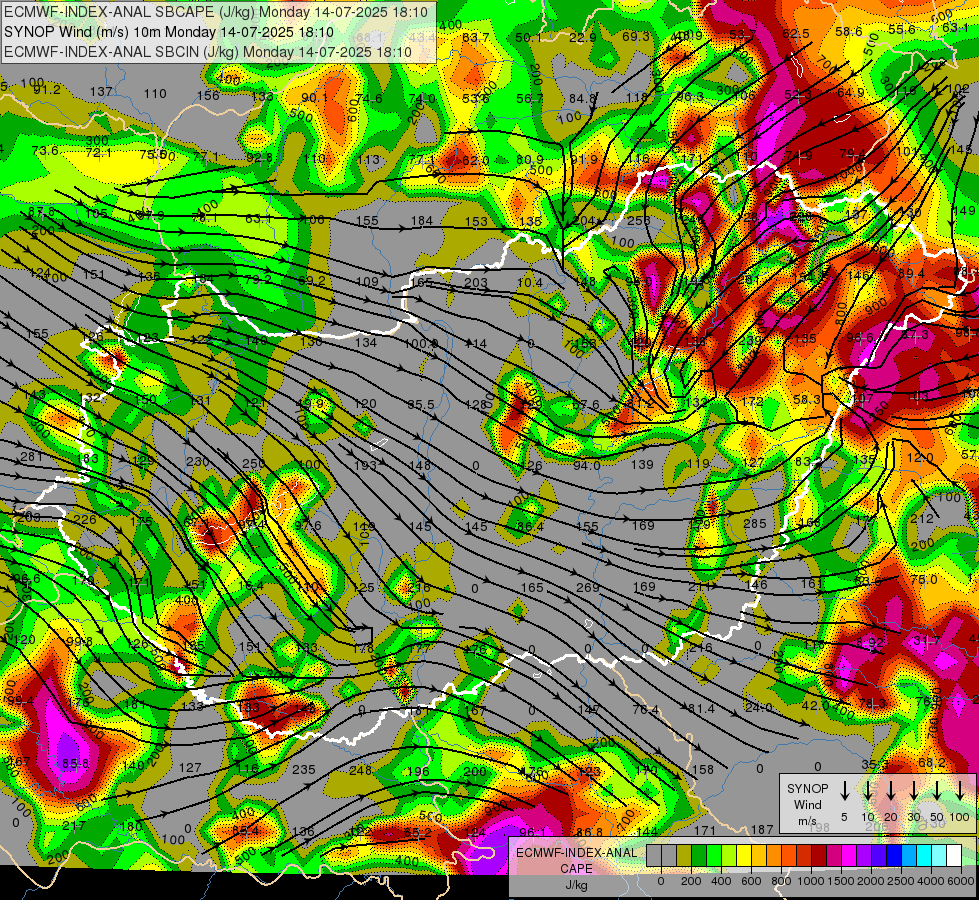Click the '1500' tick label in CAPE legend

[x=841, y=881]
